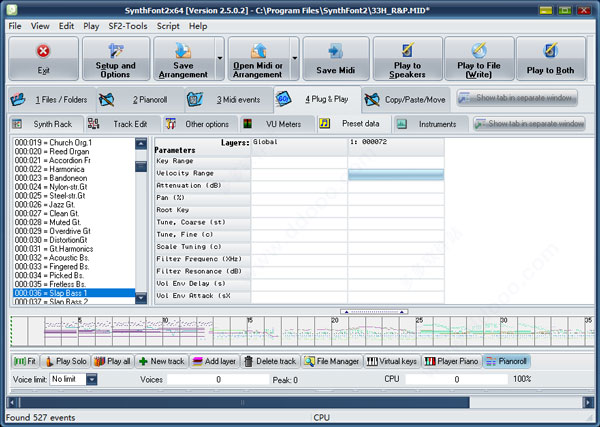The image size is (600, 427).
Task: Click highlighted Velocity Range layer cell
Action: click(396, 174)
